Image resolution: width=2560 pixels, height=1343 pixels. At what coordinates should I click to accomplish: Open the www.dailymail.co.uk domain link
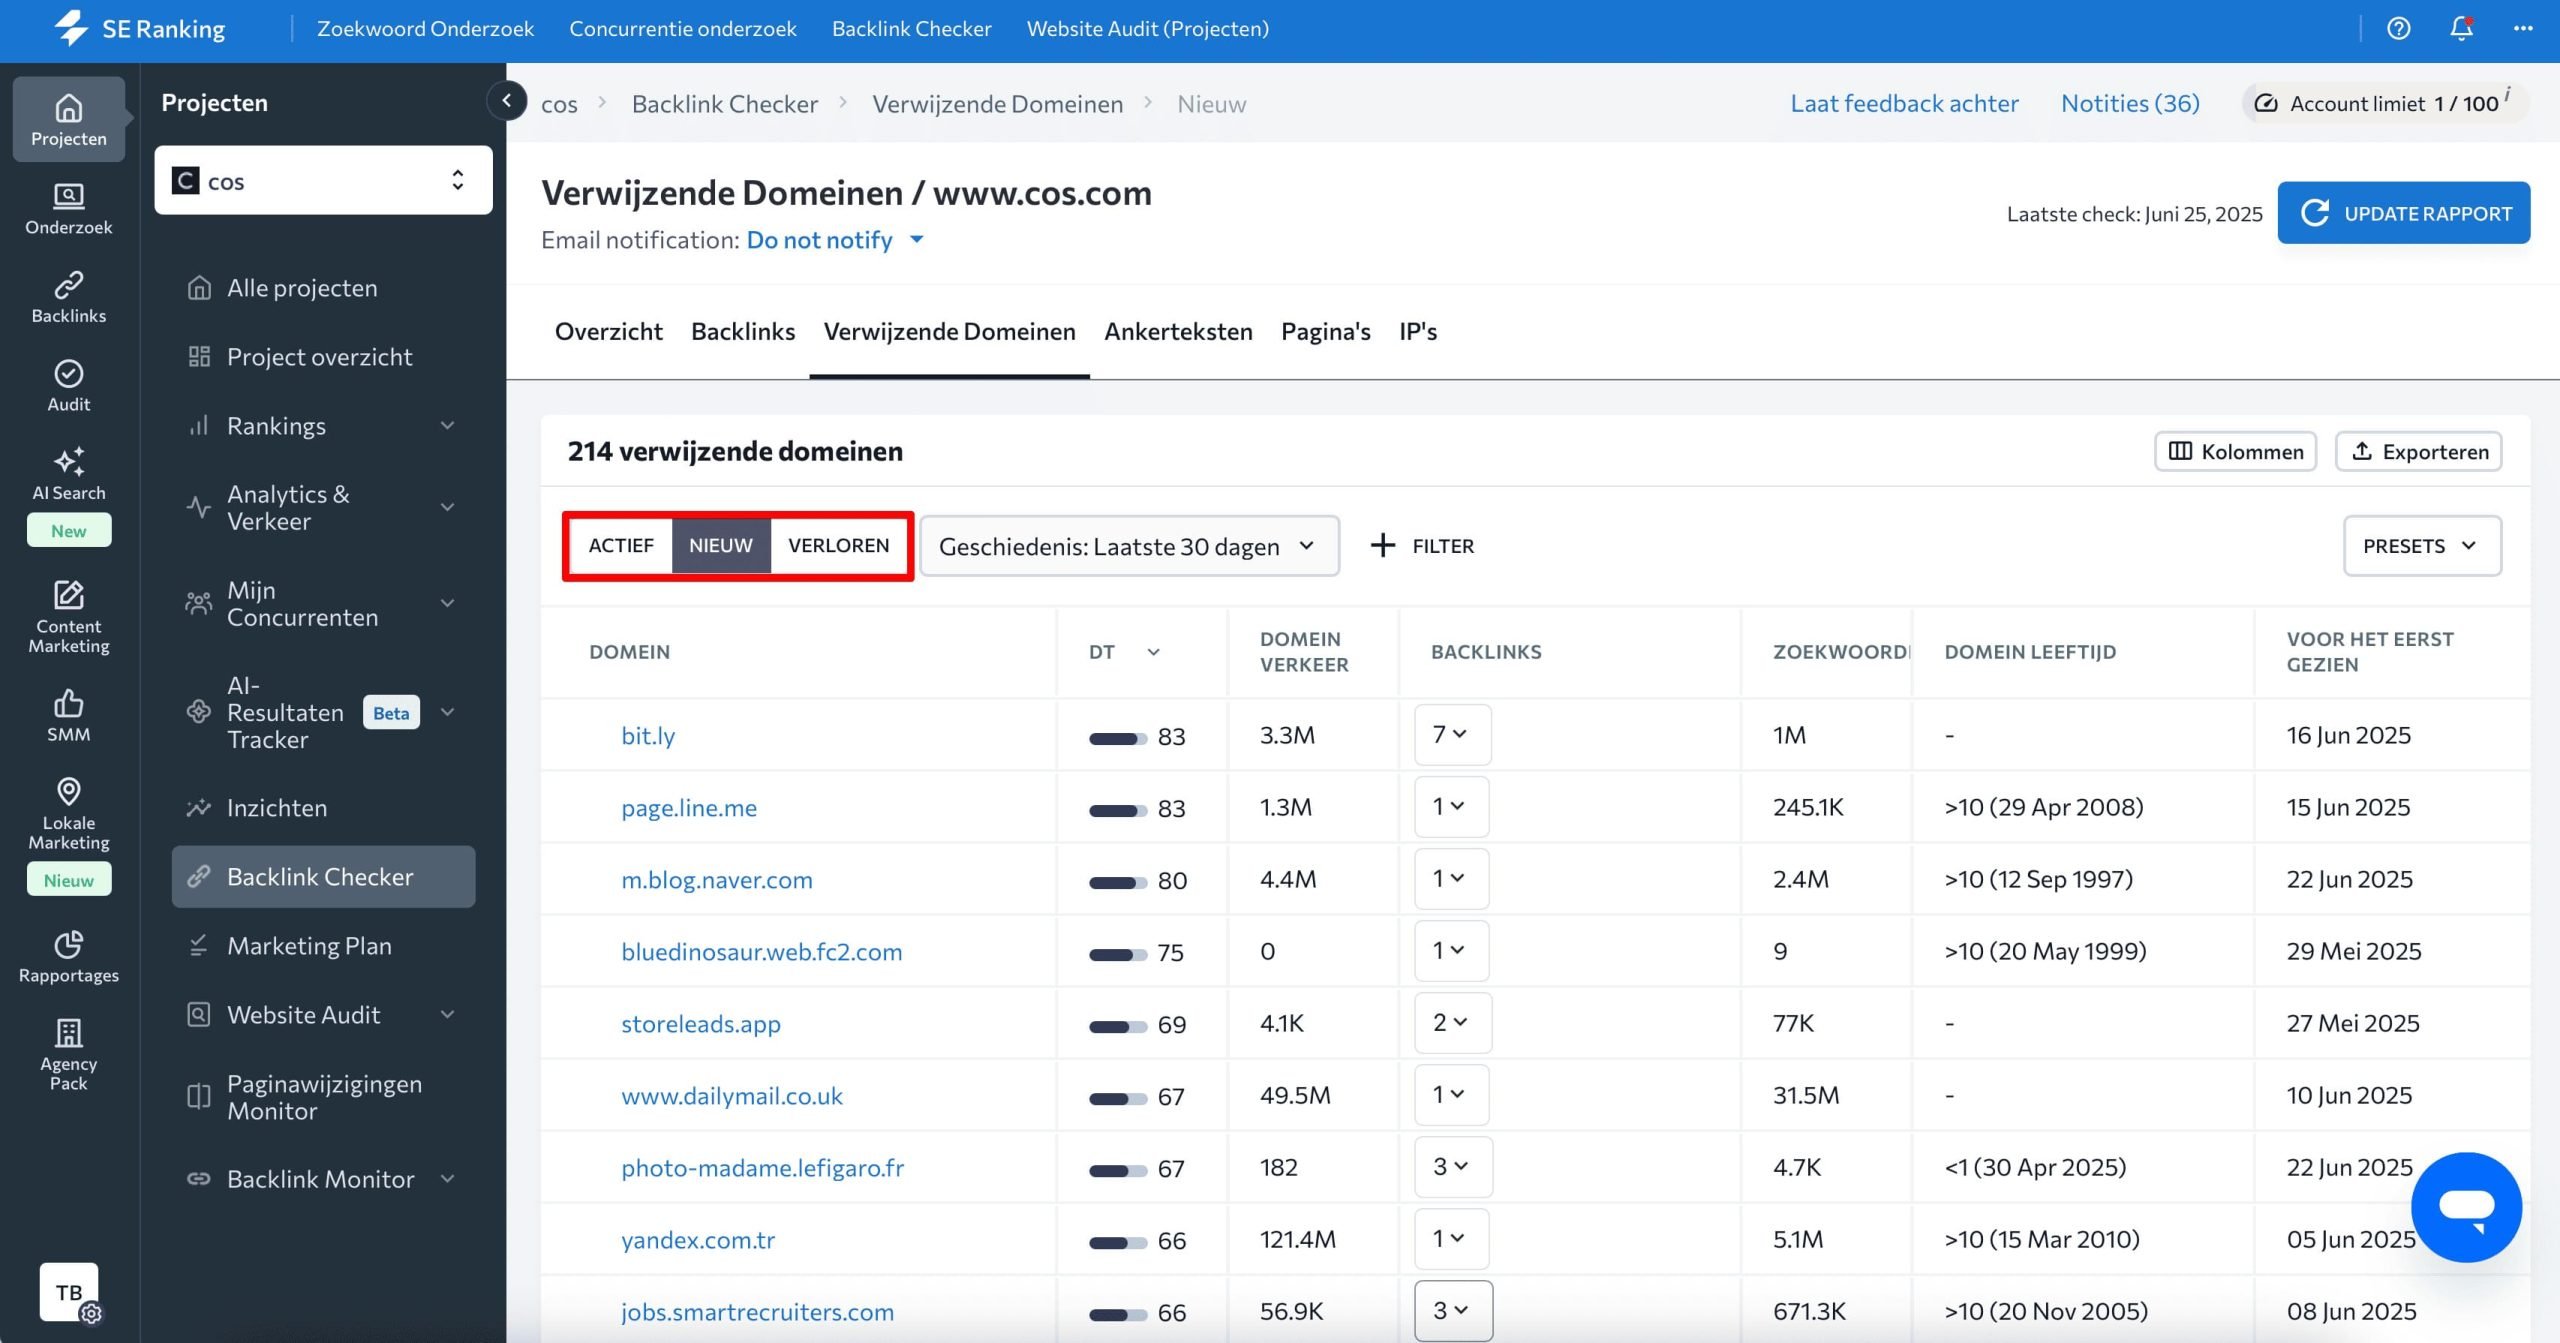click(x=732, y=1095)
